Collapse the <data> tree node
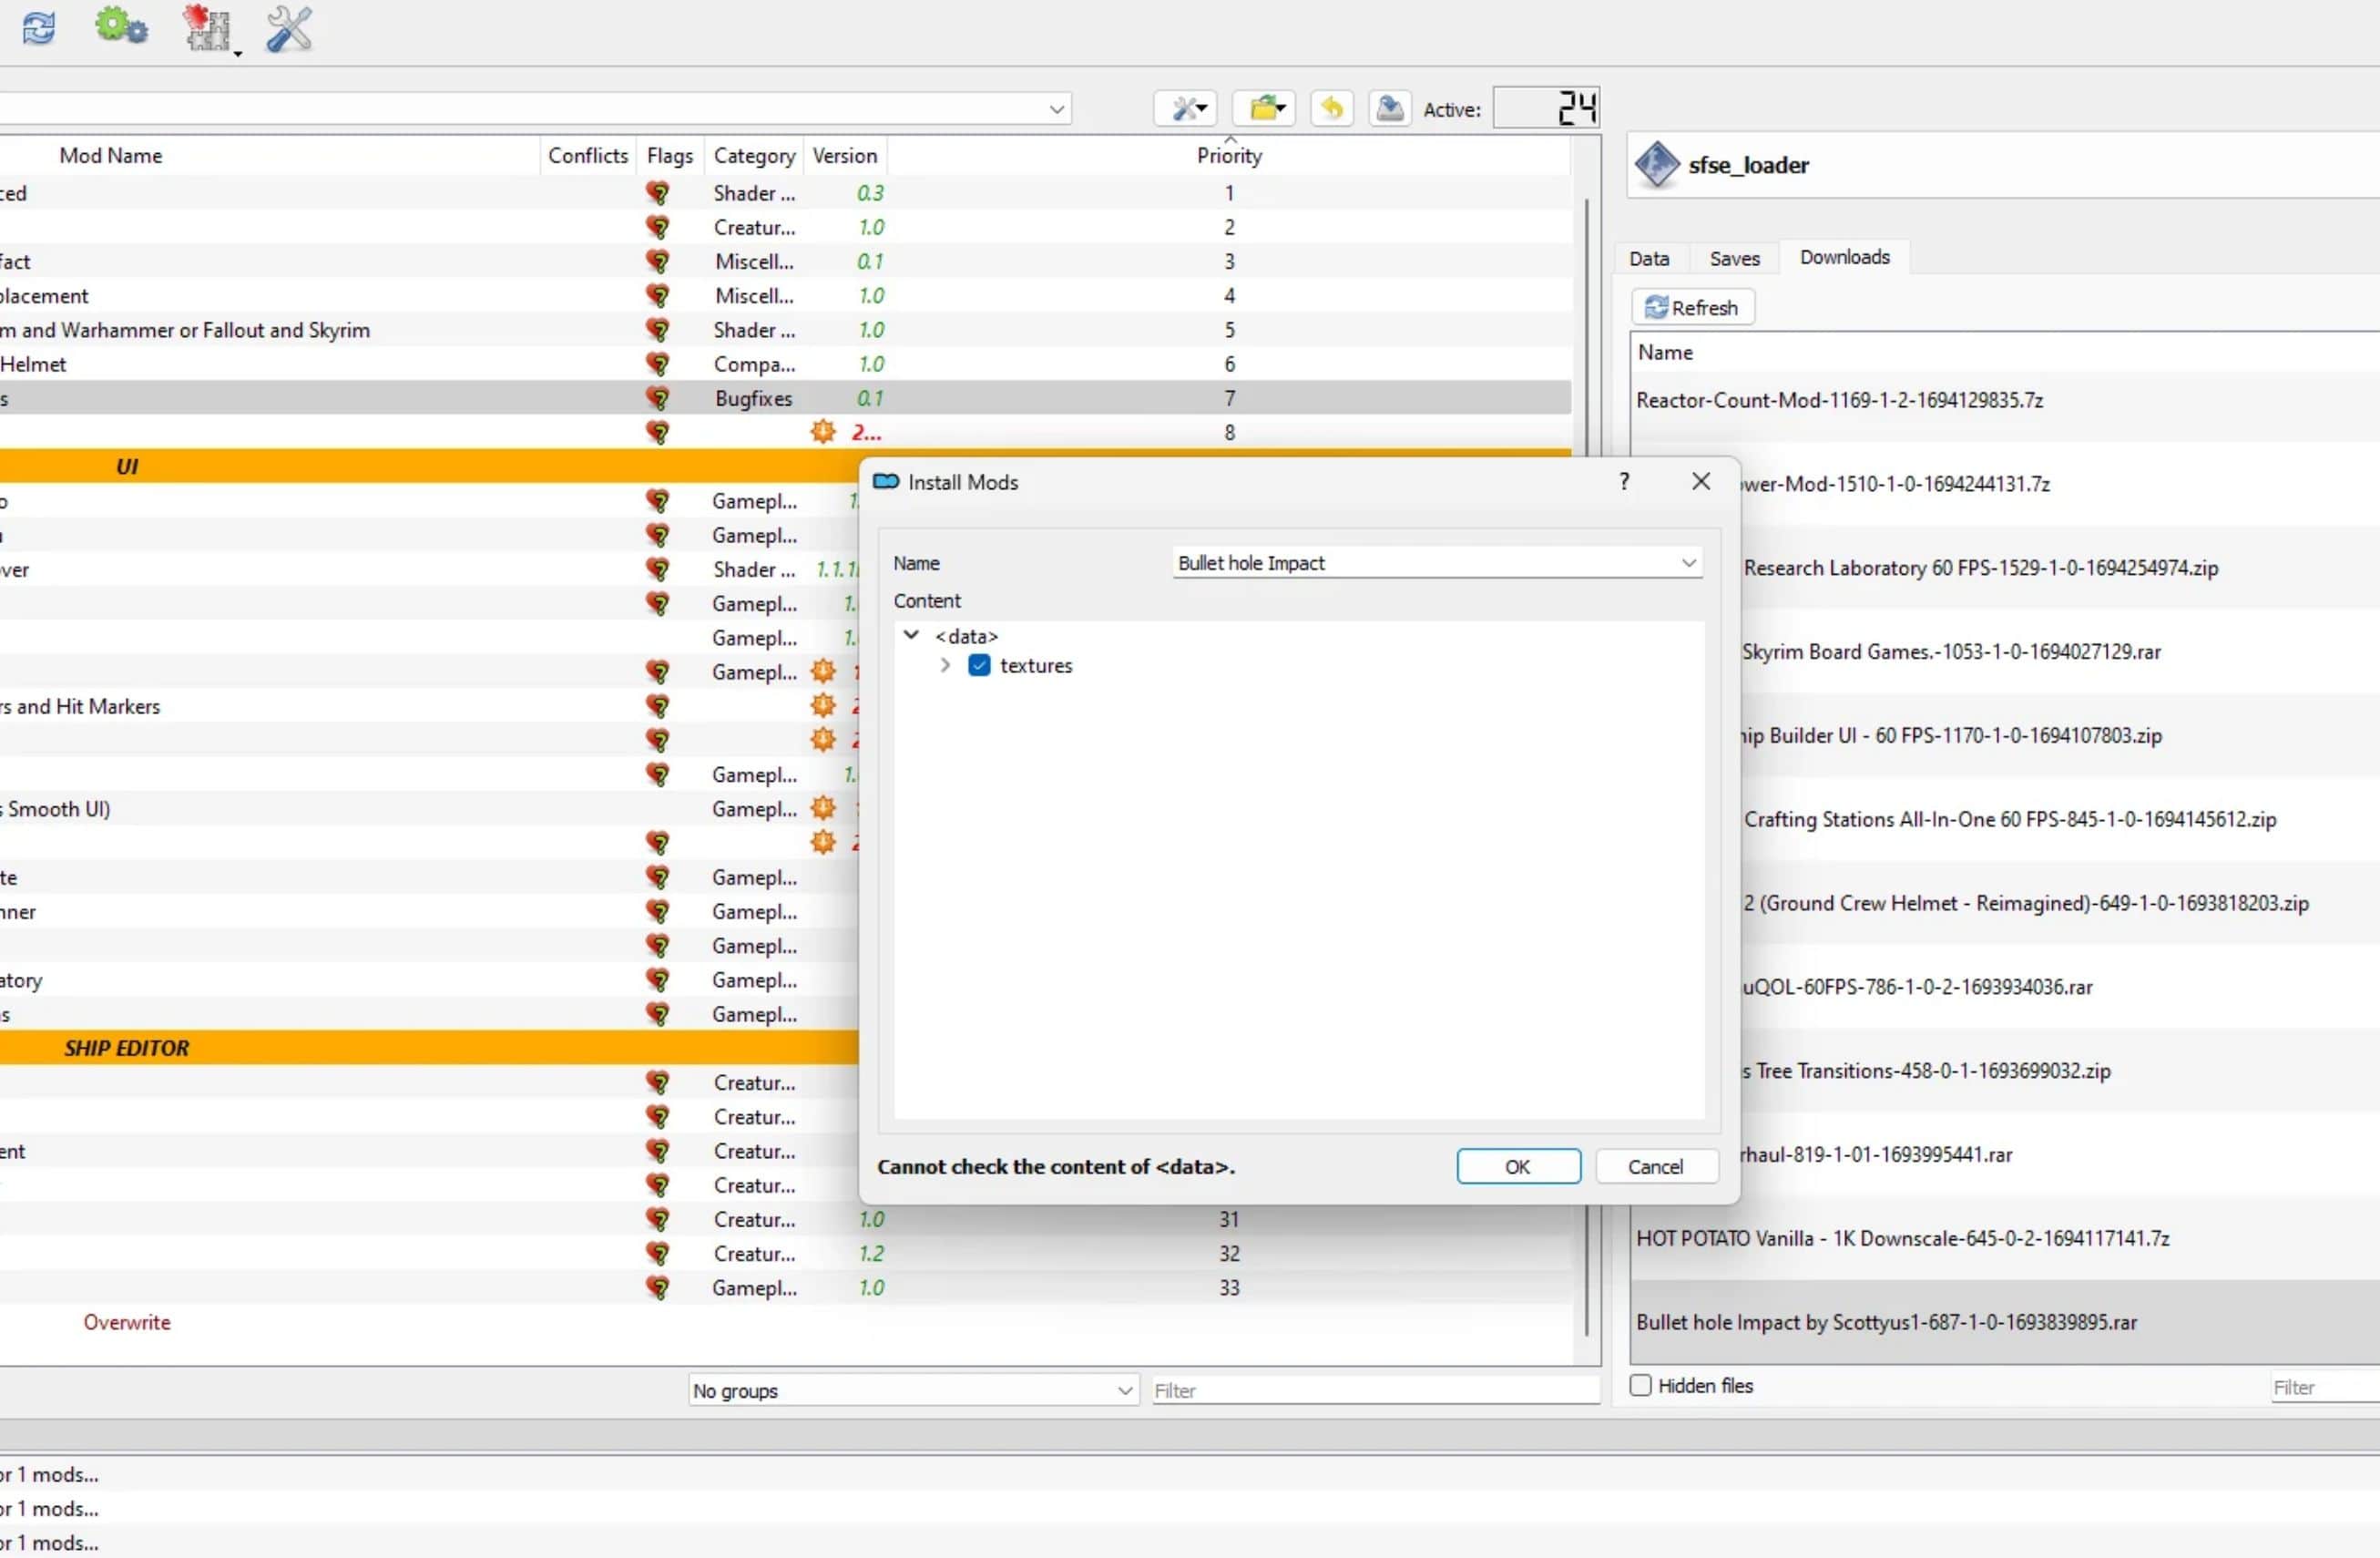 click(x=911, y=636)
